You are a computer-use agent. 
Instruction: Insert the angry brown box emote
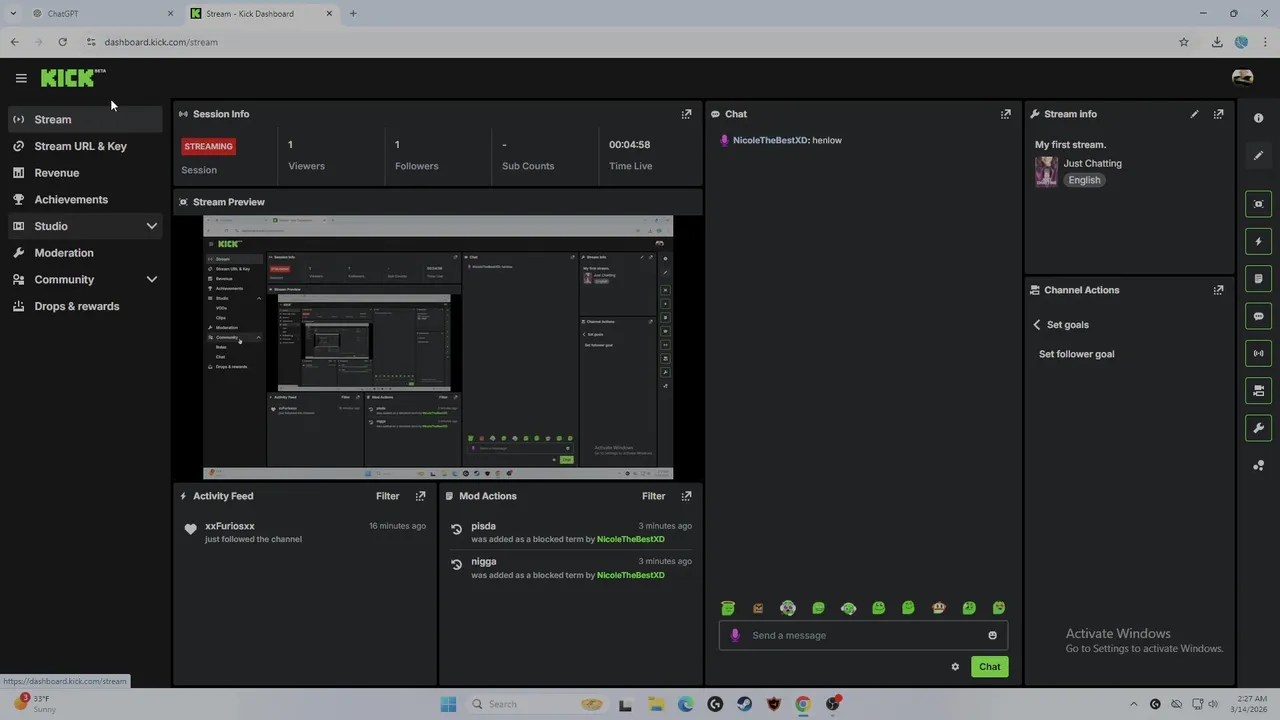click(758, 608)
